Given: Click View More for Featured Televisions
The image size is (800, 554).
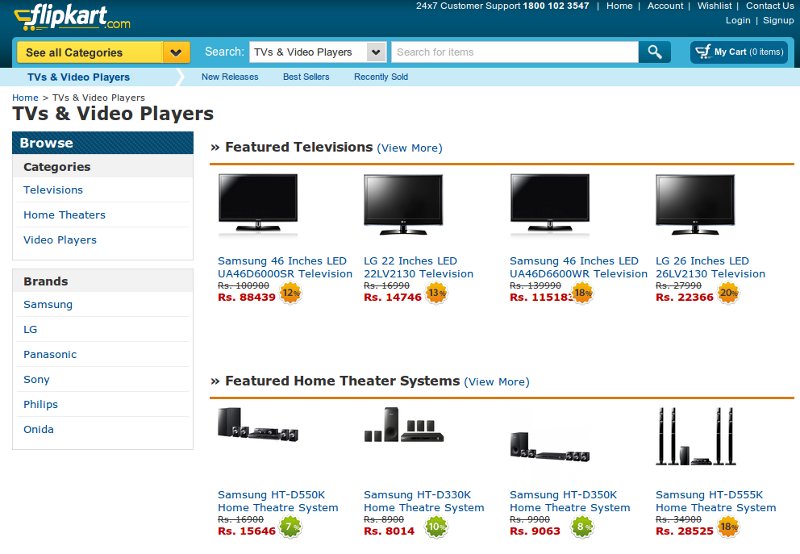Looking at the screenshot, I should coord(410,148).
